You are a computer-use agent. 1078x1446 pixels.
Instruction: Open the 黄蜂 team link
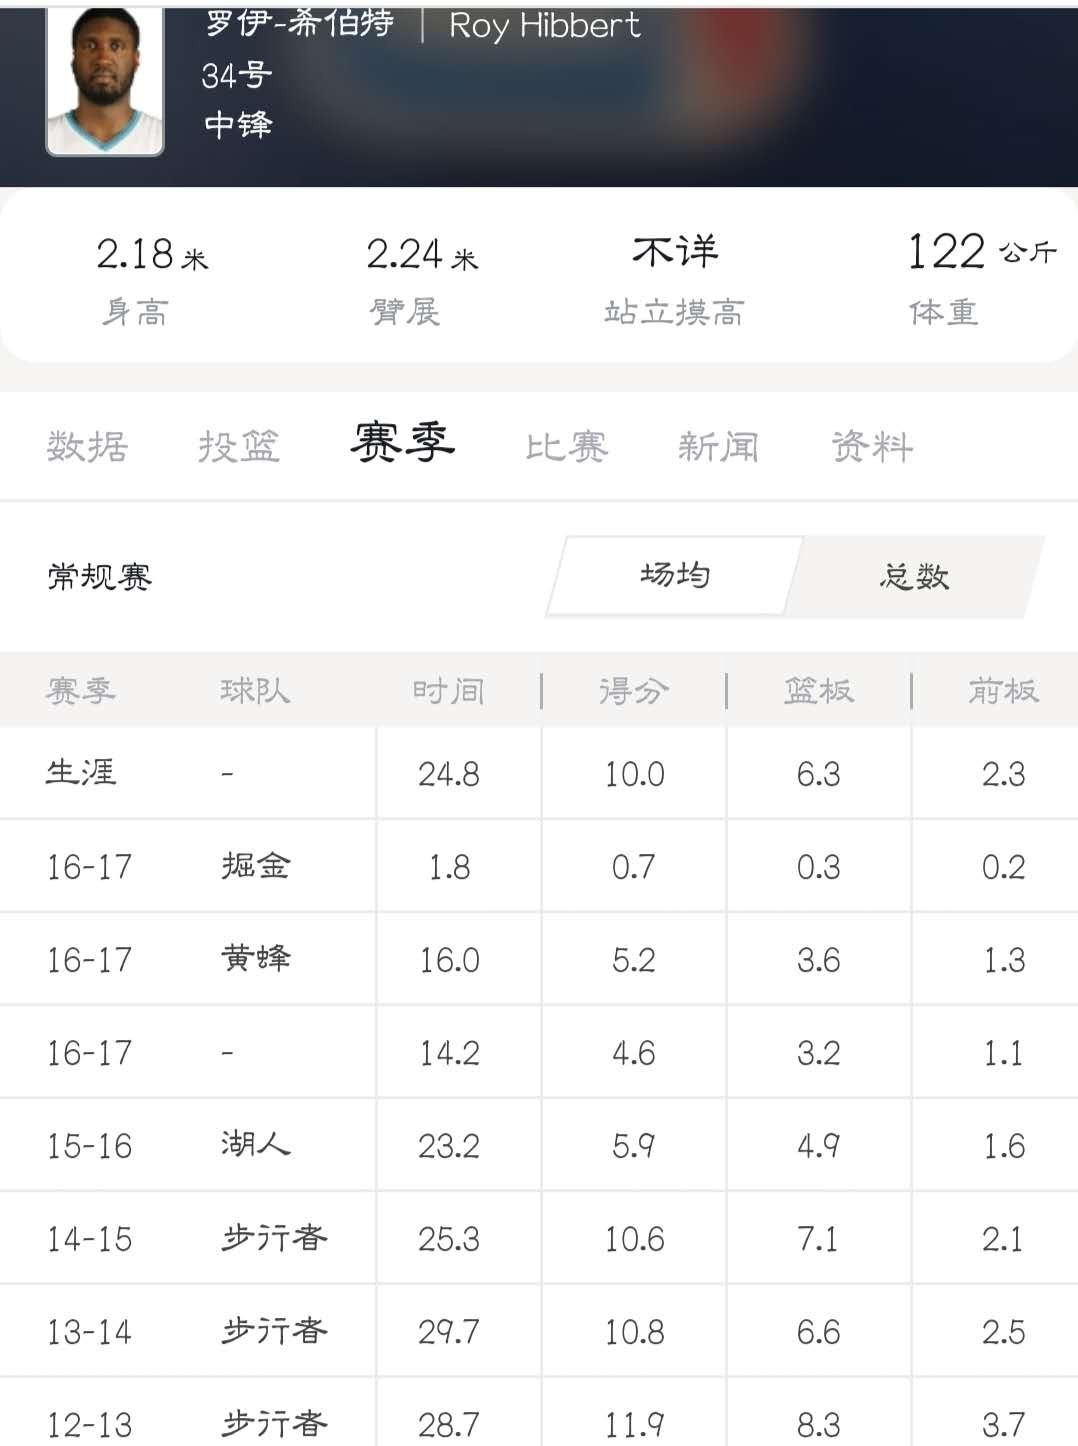coord(256,959)
